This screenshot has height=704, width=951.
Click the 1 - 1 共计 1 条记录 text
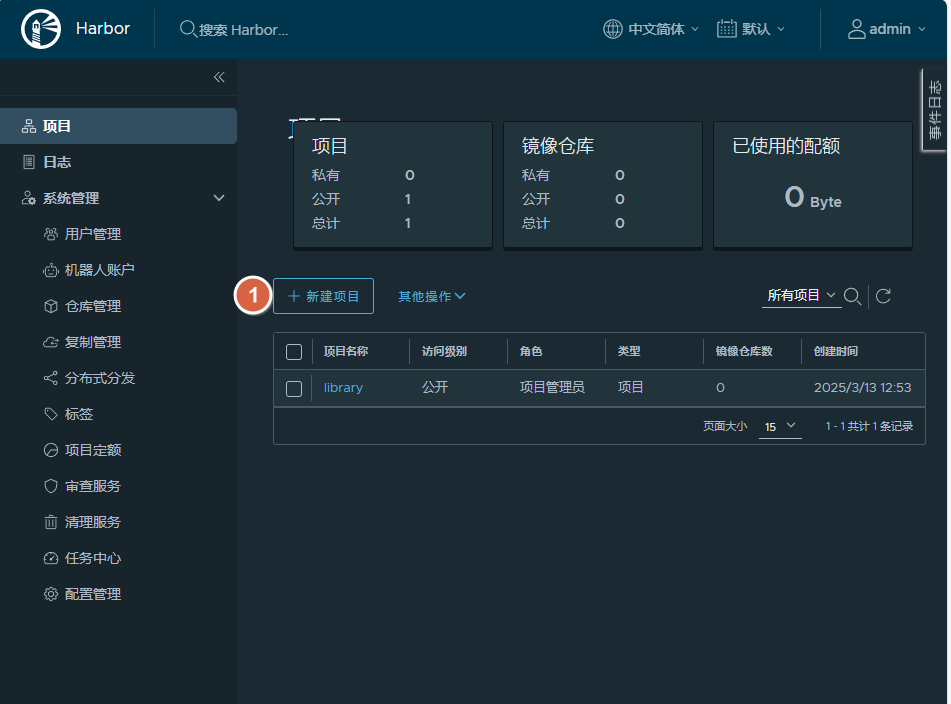[869, 426]
